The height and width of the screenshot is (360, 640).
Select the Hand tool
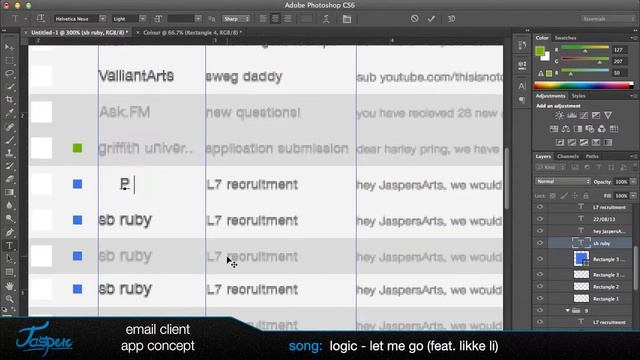pyautogui.click(x=9, y=286)
